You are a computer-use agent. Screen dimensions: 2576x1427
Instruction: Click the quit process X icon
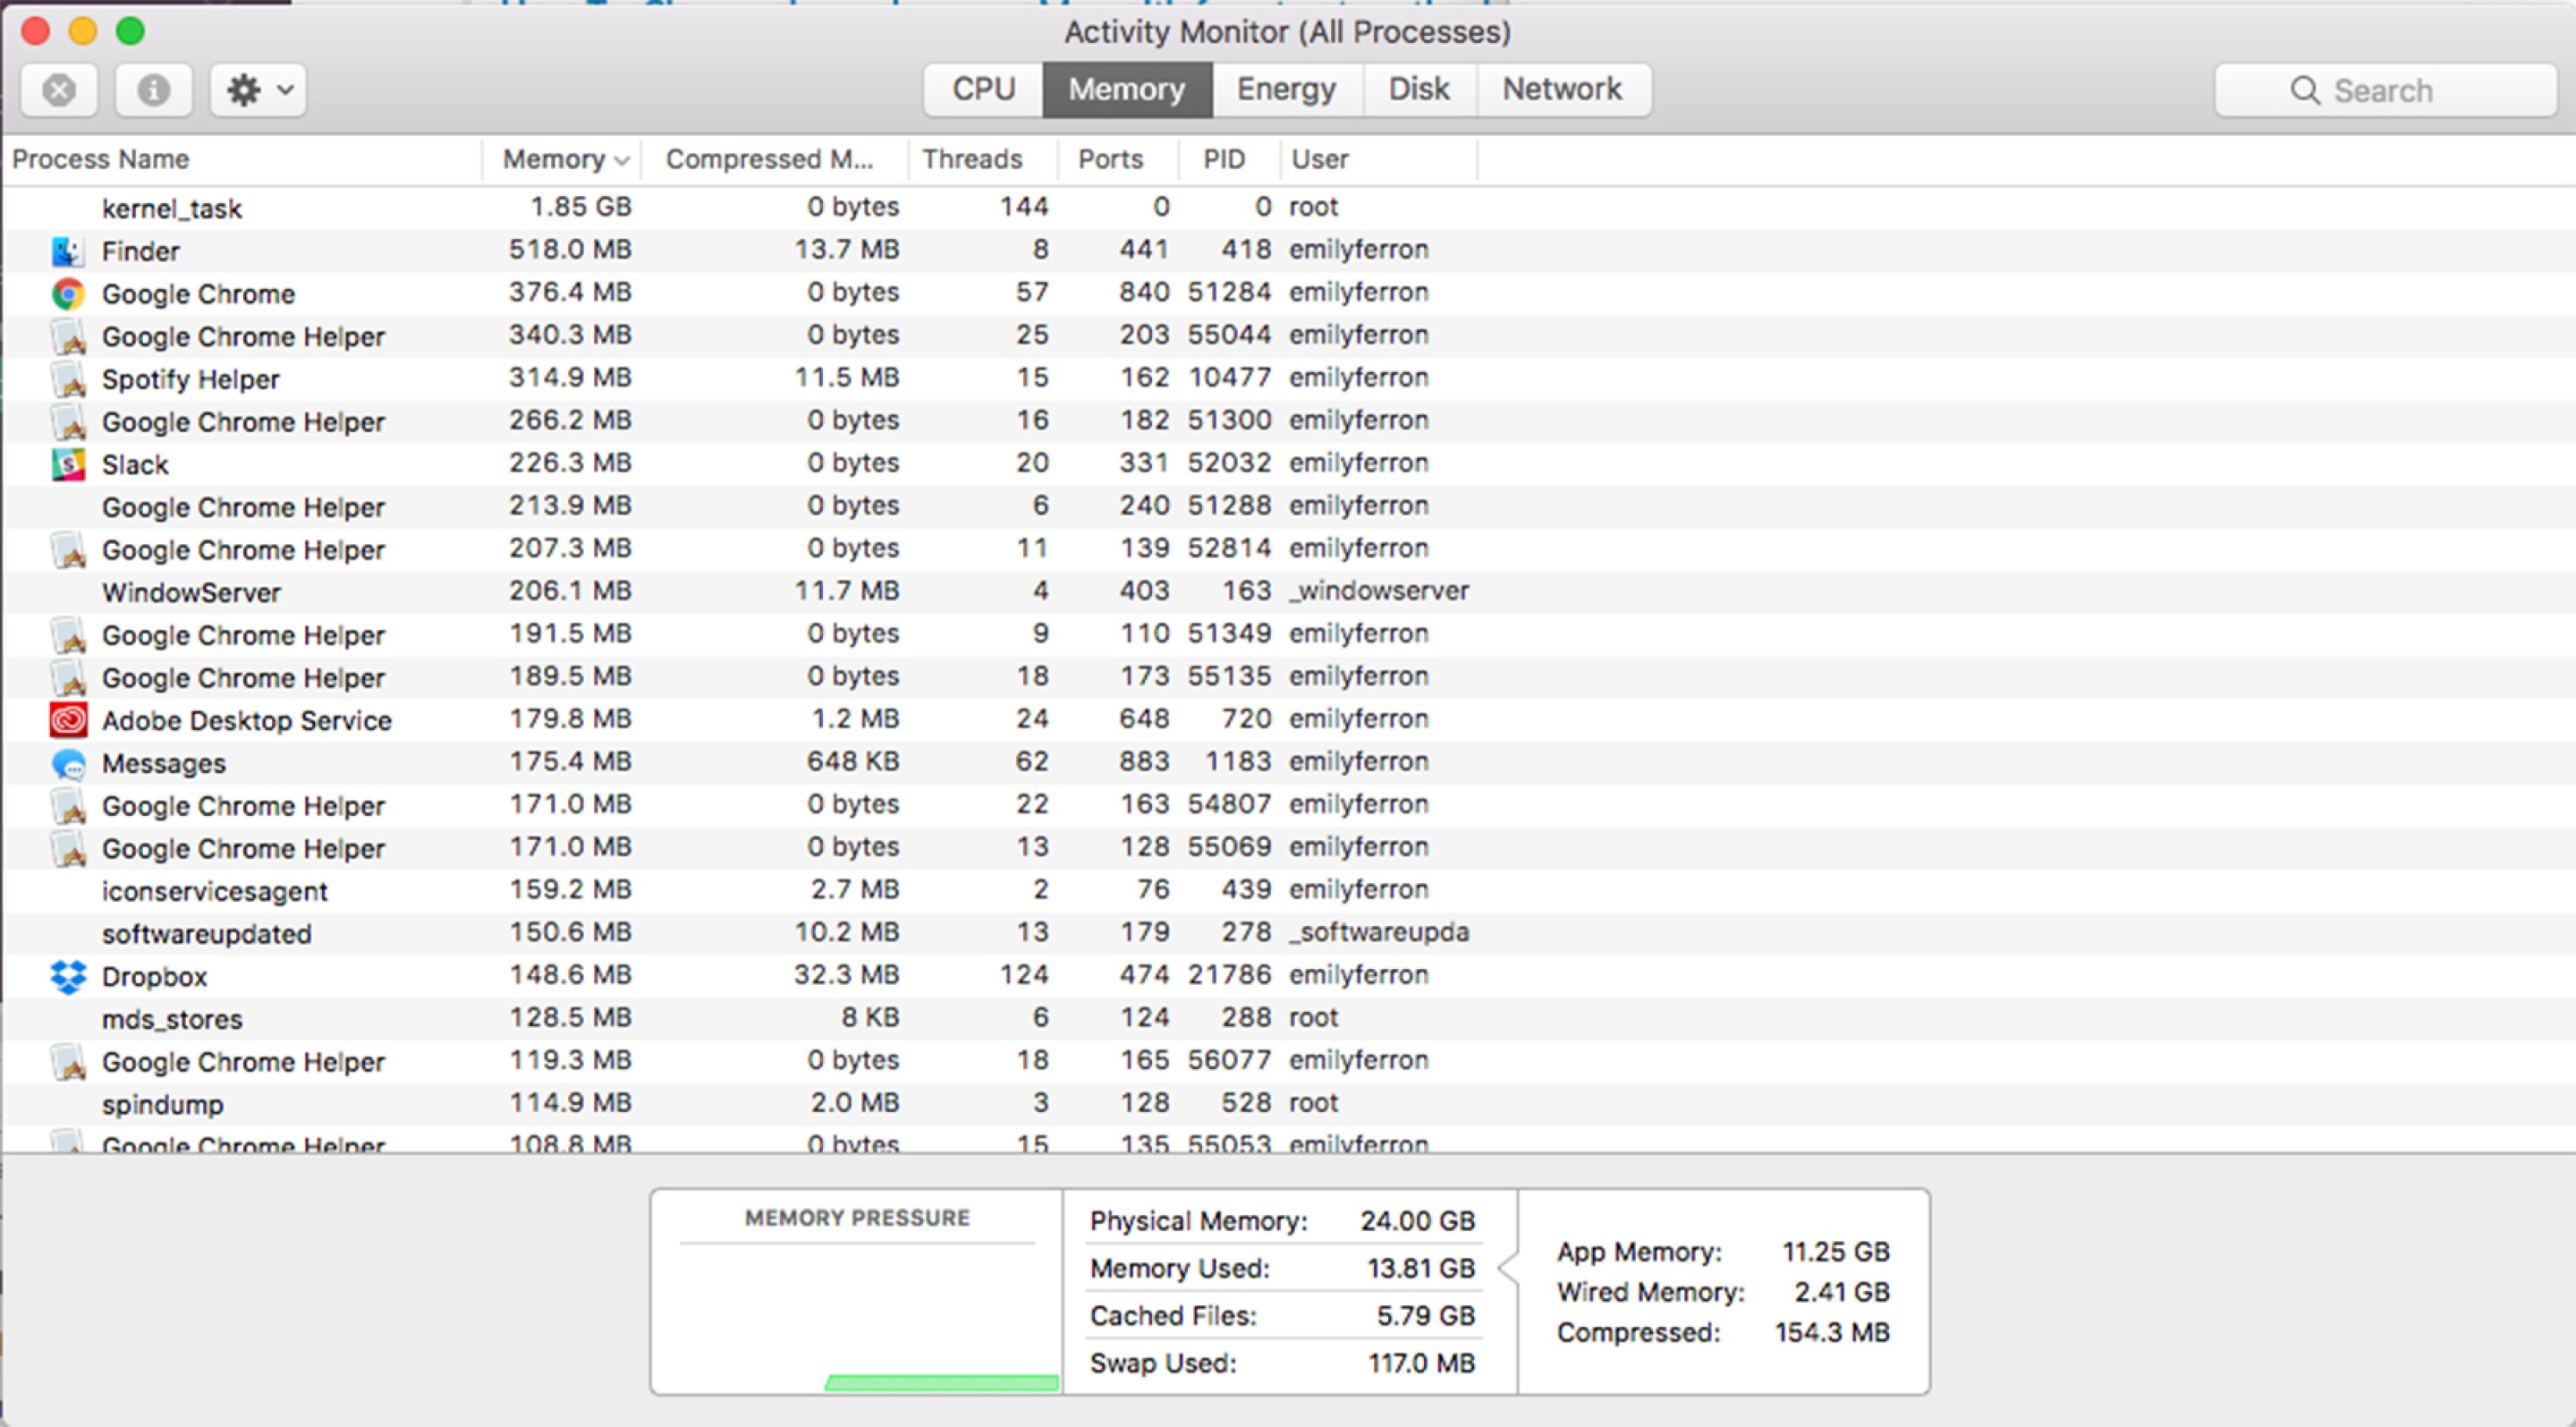(x=59, y=90)
